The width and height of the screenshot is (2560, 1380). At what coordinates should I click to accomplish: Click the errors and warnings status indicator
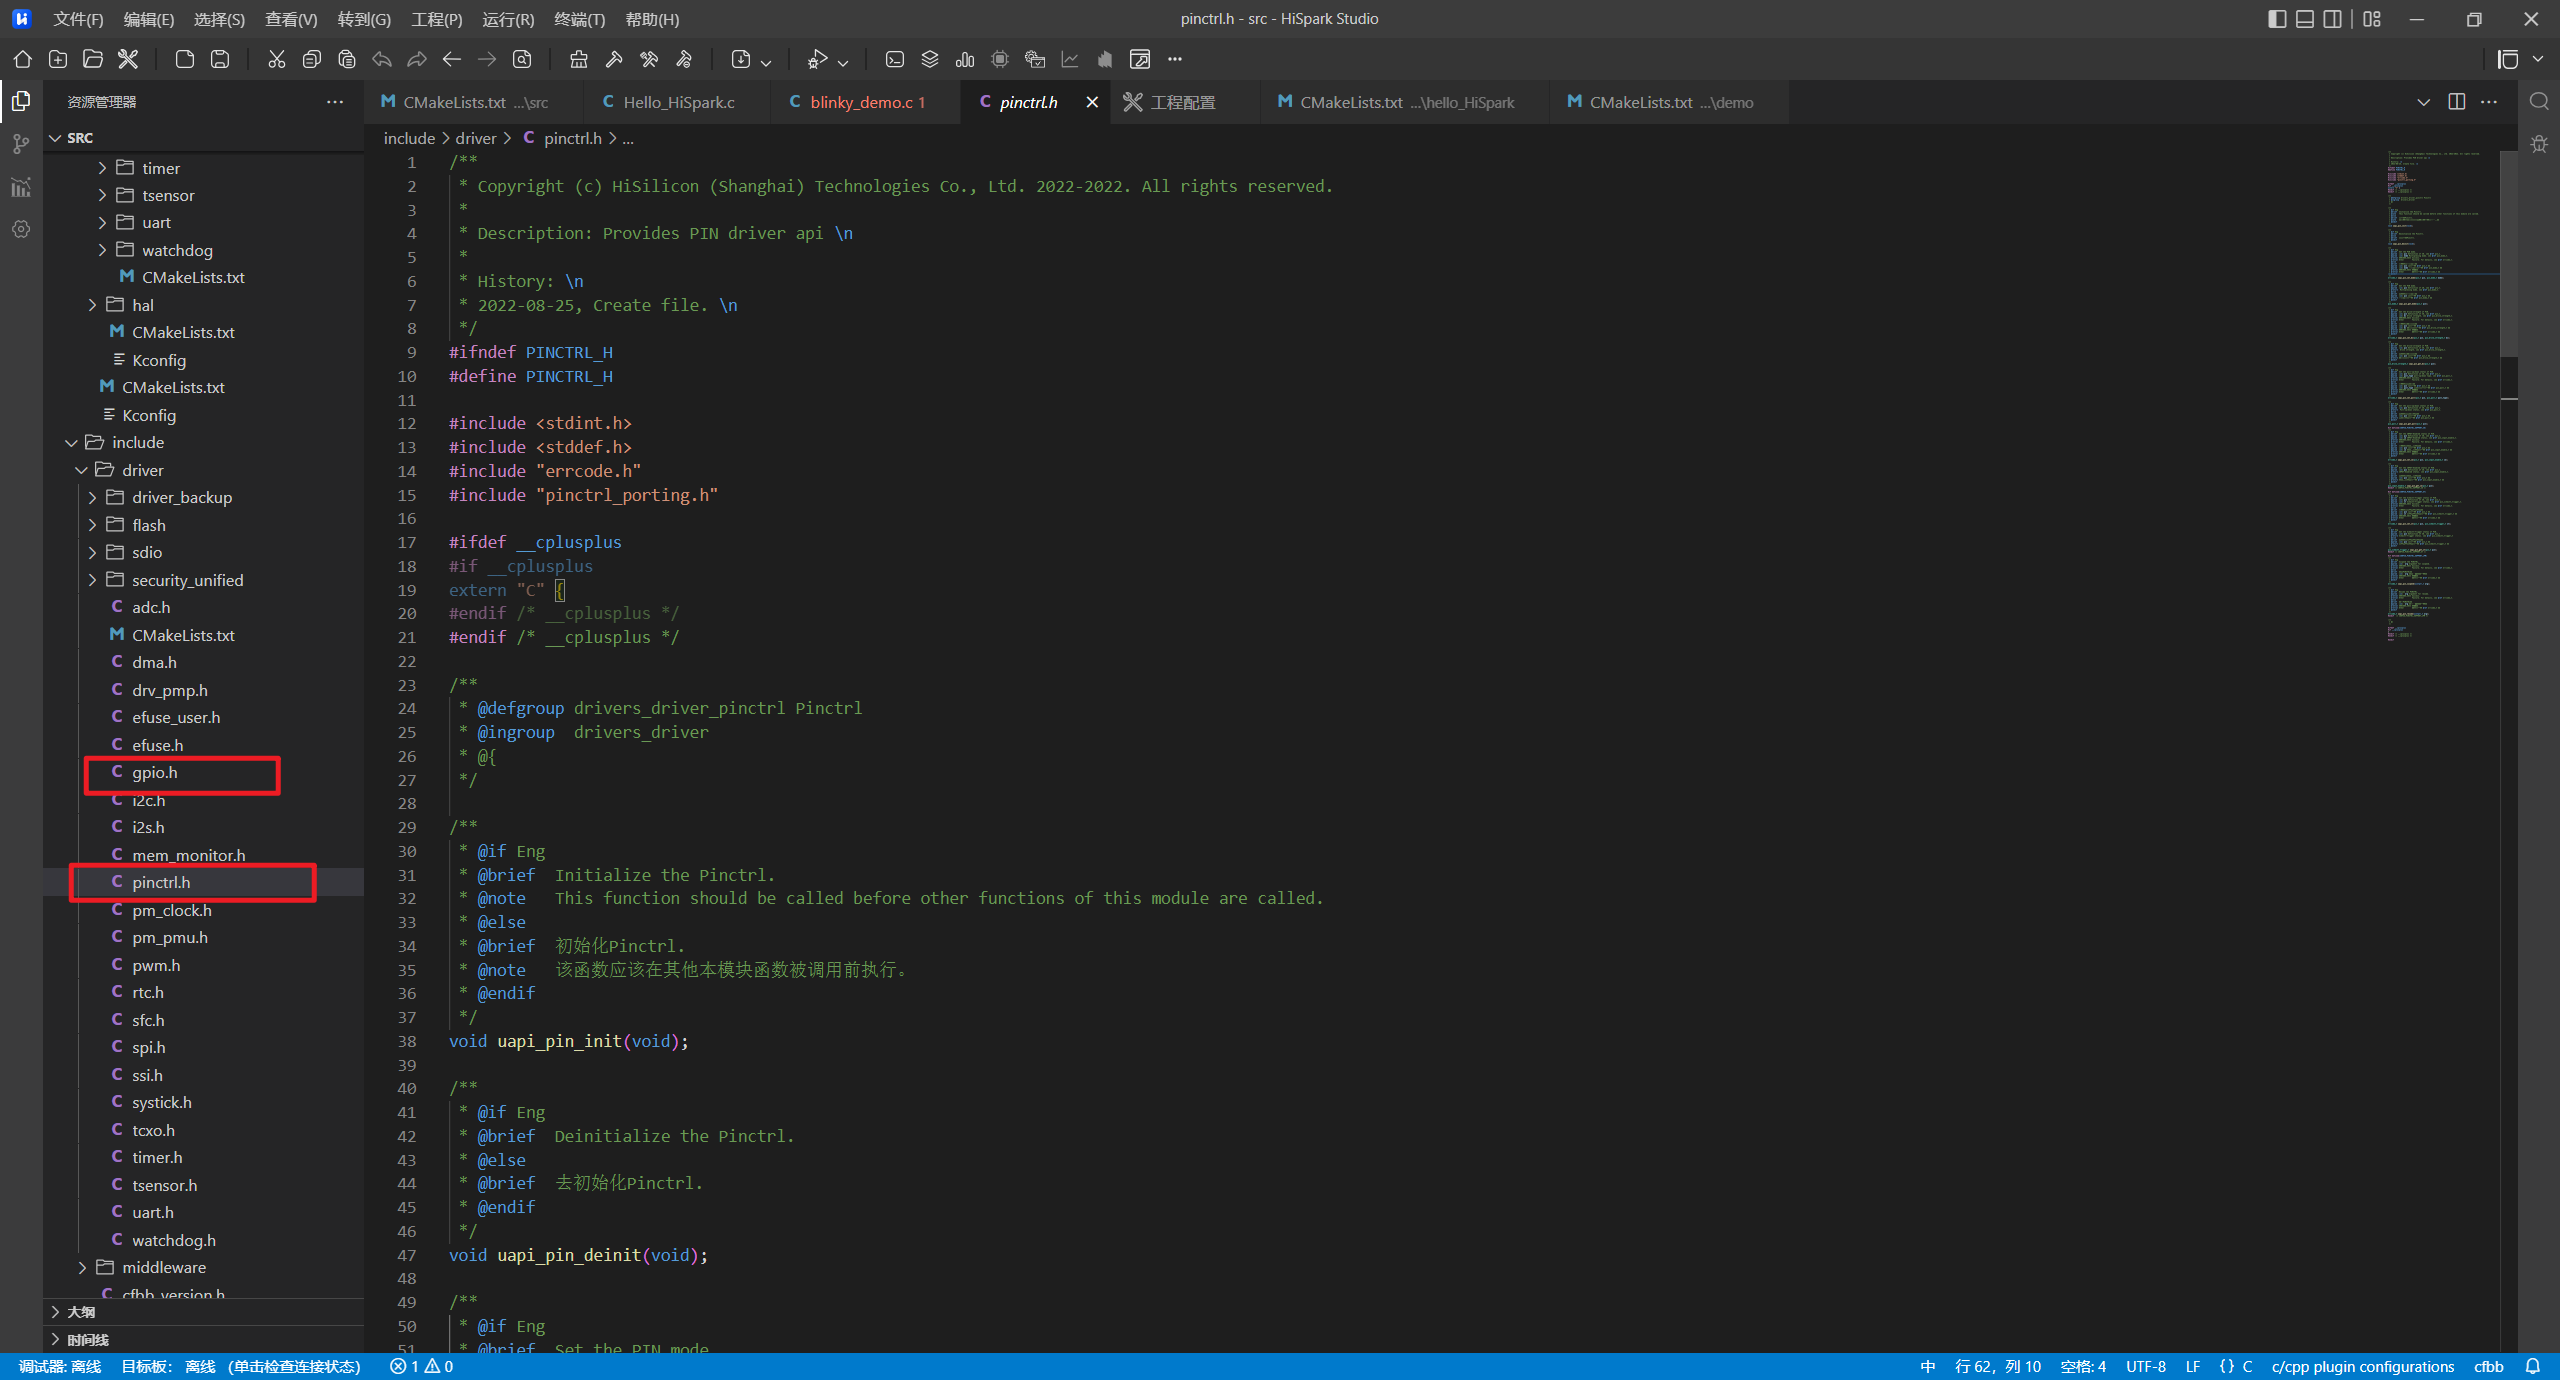tap(421, 1366)
